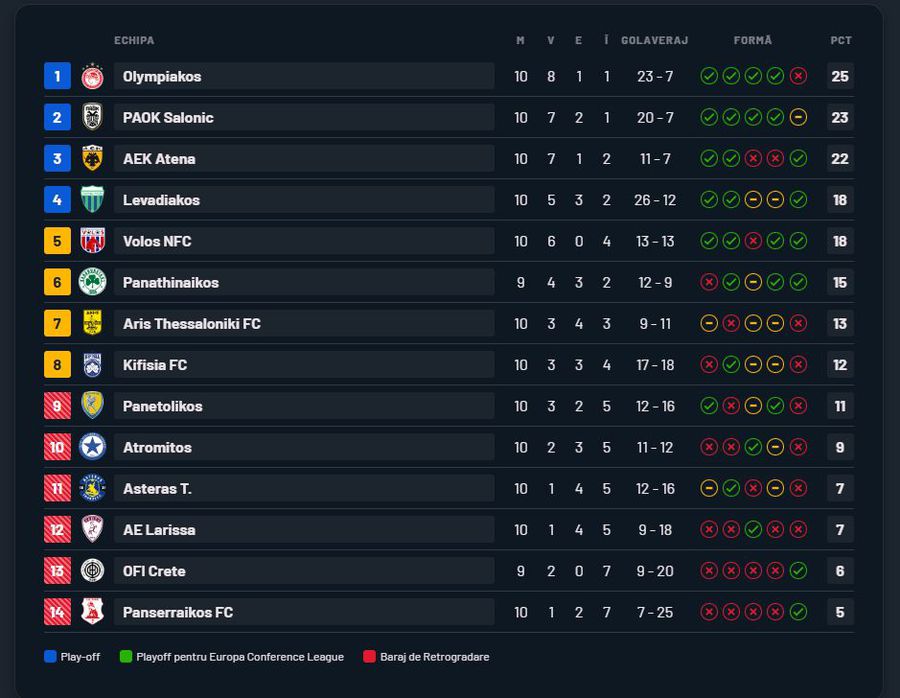
Task: Click the Panetolikos club badge
Action: 92,406
